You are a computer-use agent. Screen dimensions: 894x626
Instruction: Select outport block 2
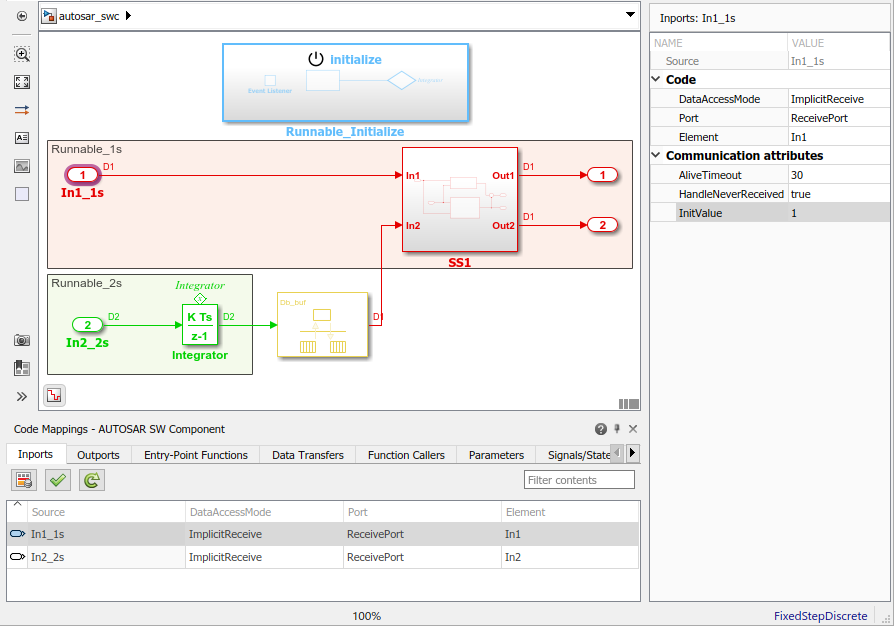[x=603, y=225]
